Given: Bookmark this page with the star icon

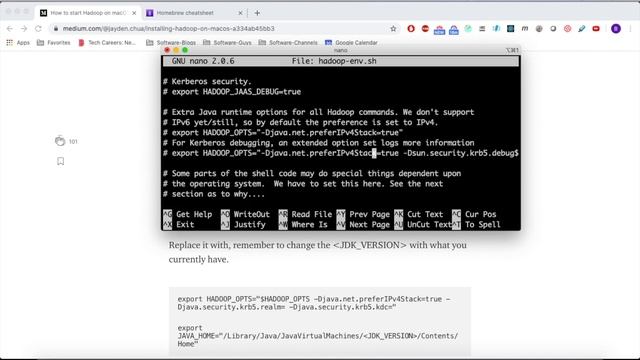Looking at the screenshot, I should (x=393, y=29).
